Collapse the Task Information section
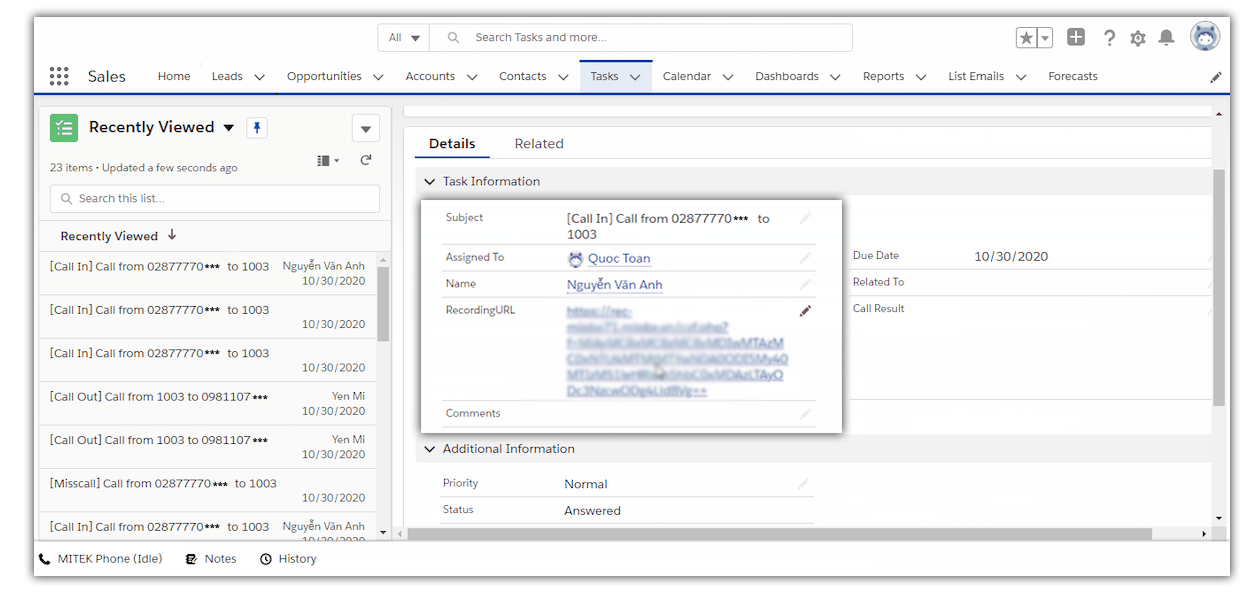The width and height of the screenshot is (1254, 599). point(430,182)
